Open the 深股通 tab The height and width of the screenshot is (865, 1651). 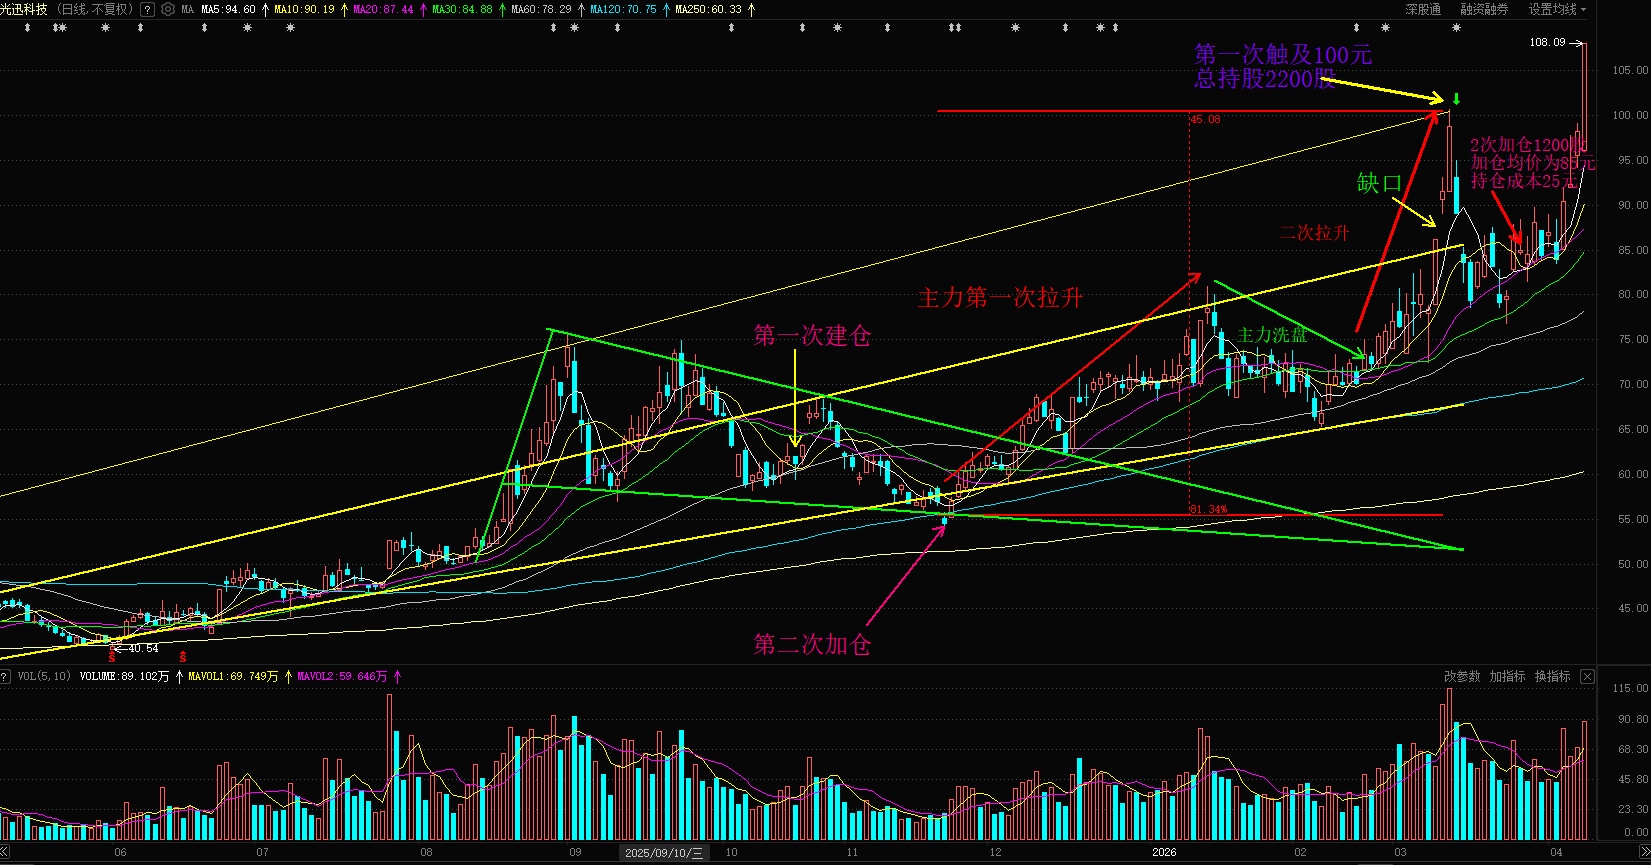pos(1423,9)
